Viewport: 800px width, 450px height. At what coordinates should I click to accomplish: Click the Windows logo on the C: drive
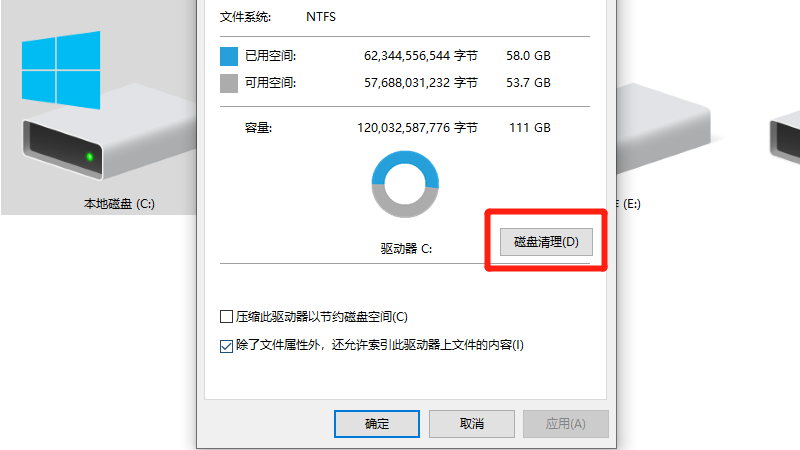[x=61, y=70]
